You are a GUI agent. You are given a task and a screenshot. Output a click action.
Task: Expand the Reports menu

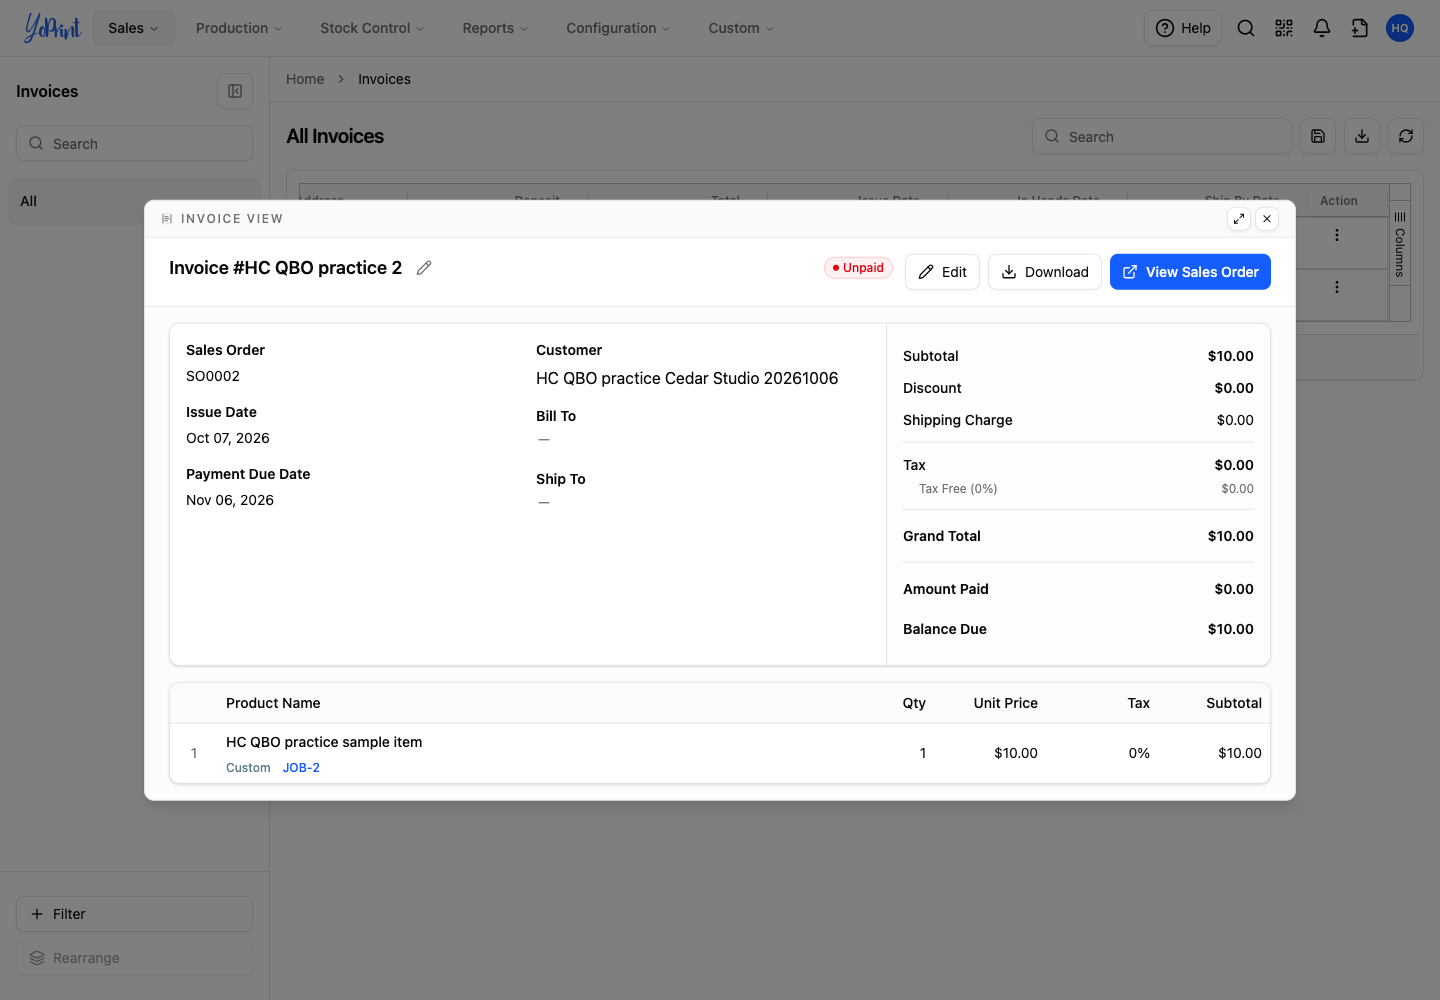point(495,28)
